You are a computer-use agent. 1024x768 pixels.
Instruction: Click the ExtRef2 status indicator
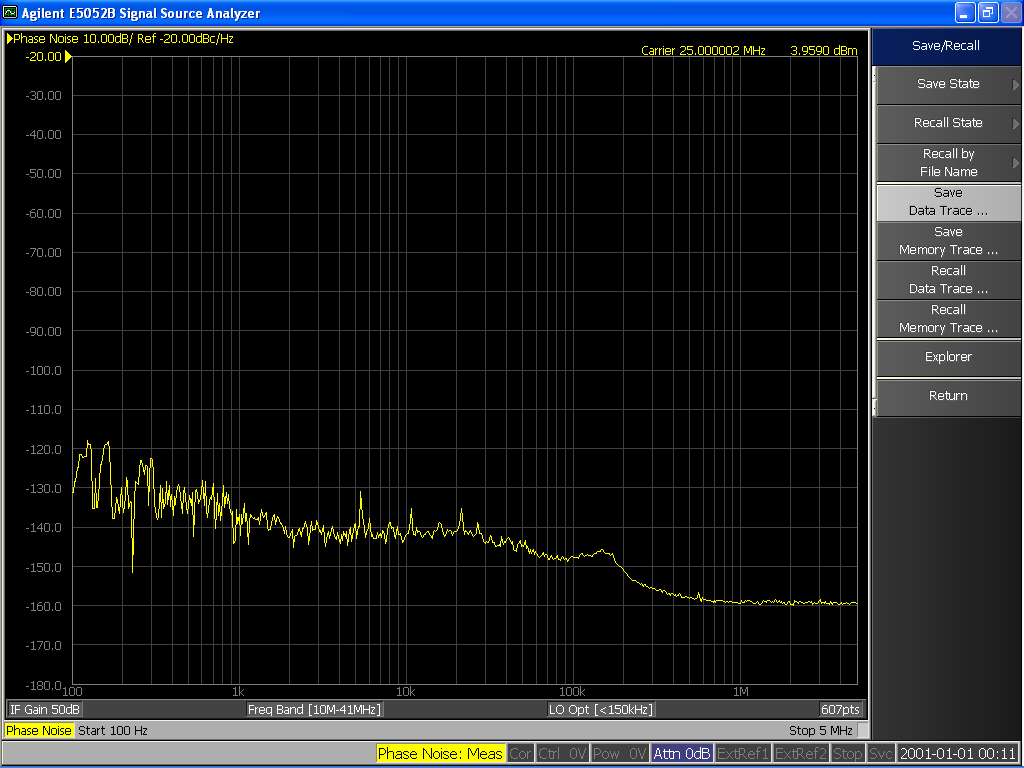(801, 754)
